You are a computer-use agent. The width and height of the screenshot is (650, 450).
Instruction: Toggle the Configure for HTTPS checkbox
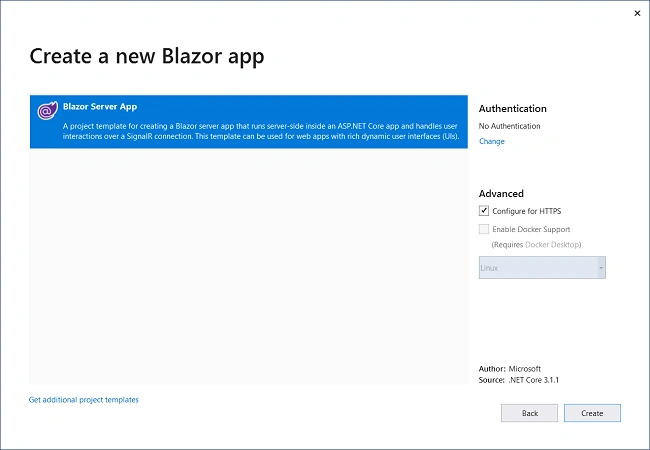tap(484, 211)
